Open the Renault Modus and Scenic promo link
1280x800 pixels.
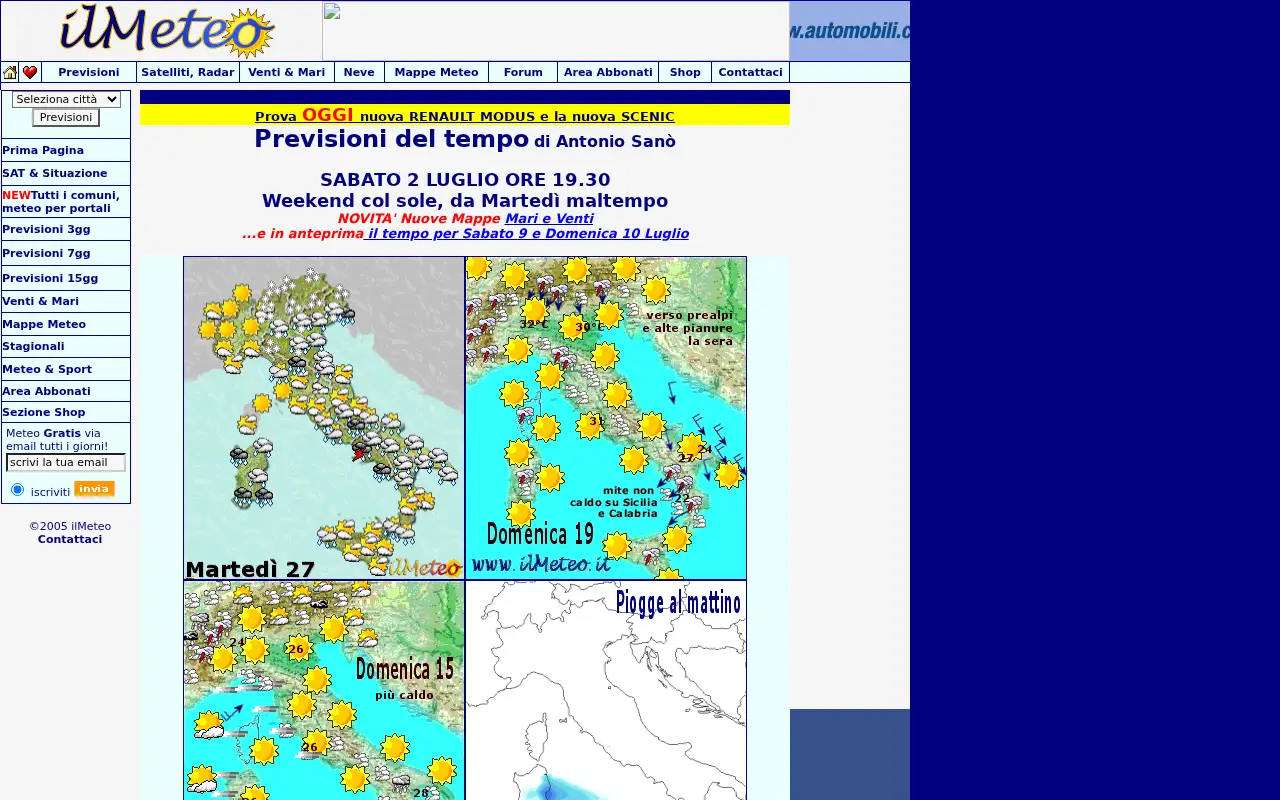(x=465, y=116)
